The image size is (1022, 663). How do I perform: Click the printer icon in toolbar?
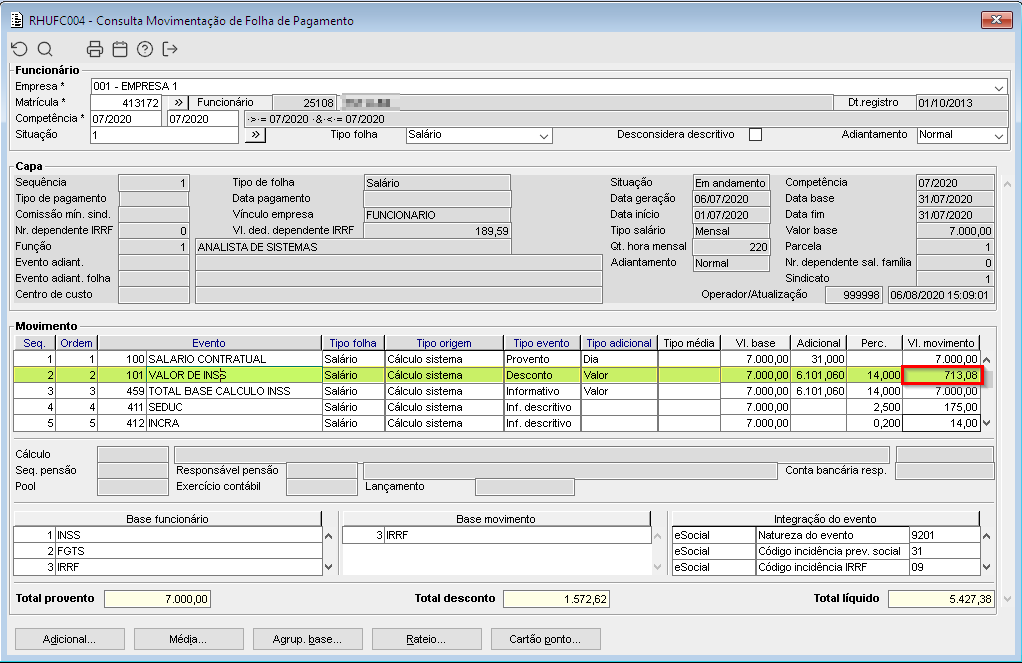pos(95,49)
